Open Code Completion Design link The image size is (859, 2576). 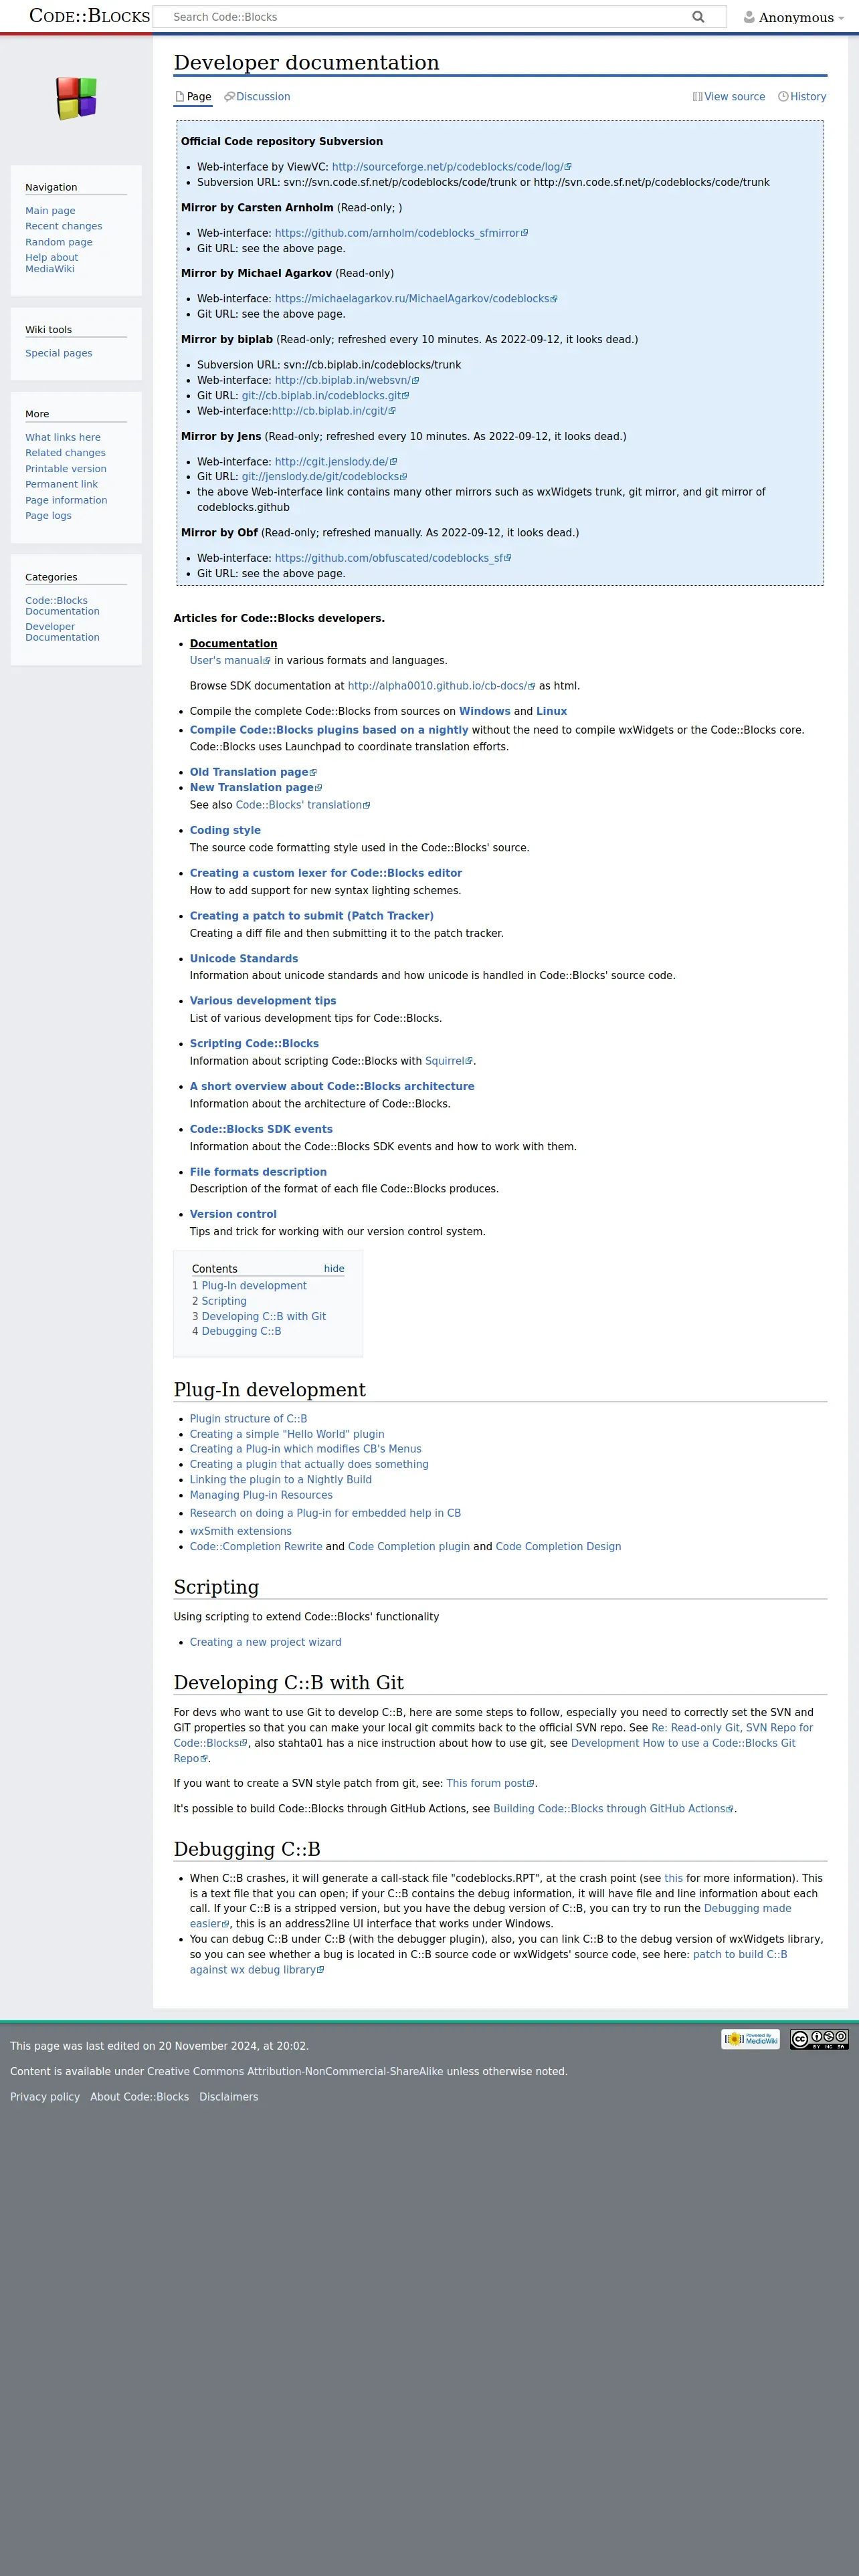click(558, 1546)
